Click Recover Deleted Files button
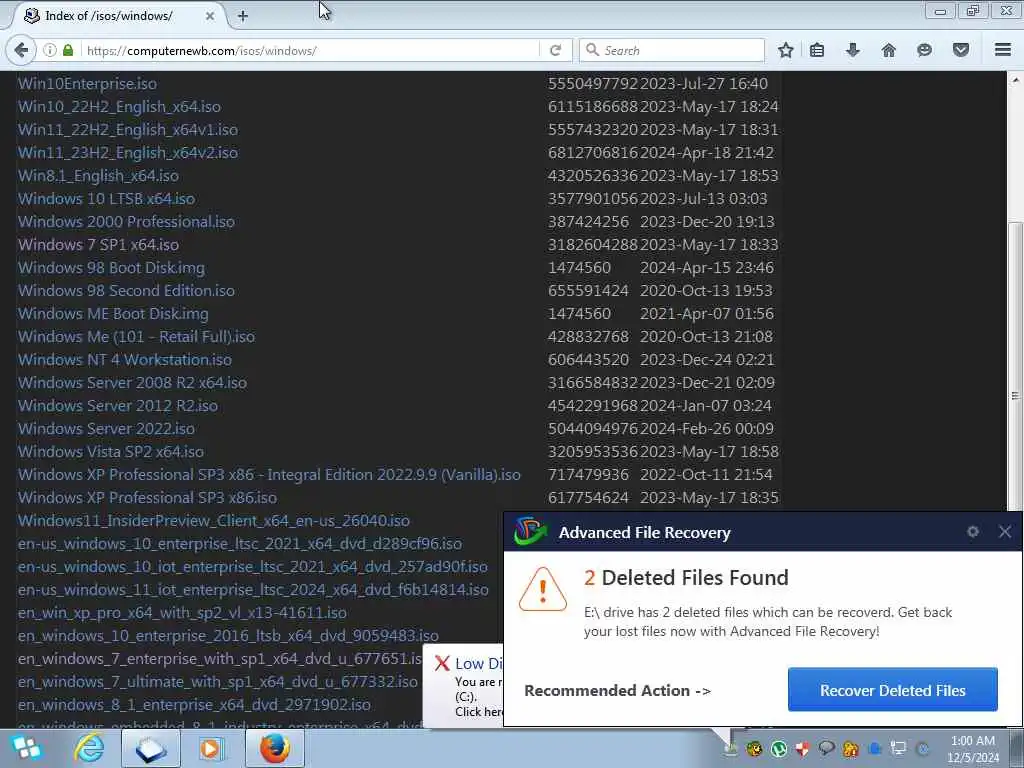 point(893,690)
